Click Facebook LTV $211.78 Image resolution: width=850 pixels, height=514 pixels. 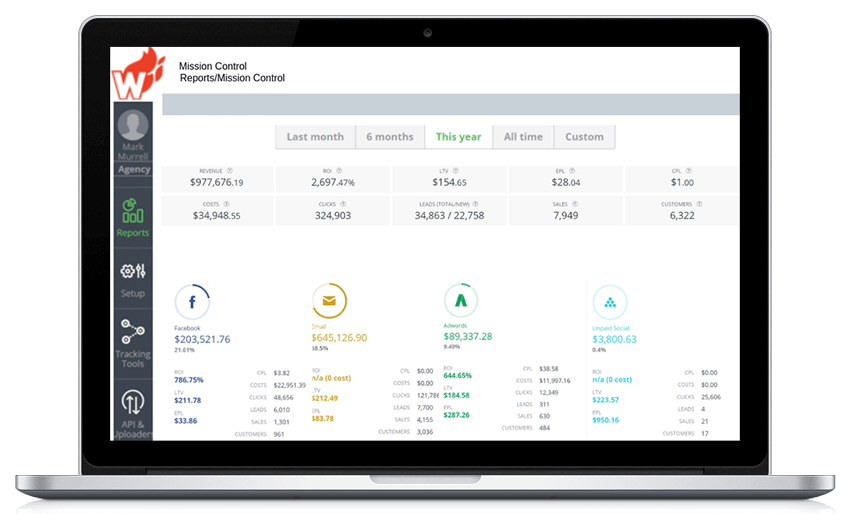tap(188, 401)
